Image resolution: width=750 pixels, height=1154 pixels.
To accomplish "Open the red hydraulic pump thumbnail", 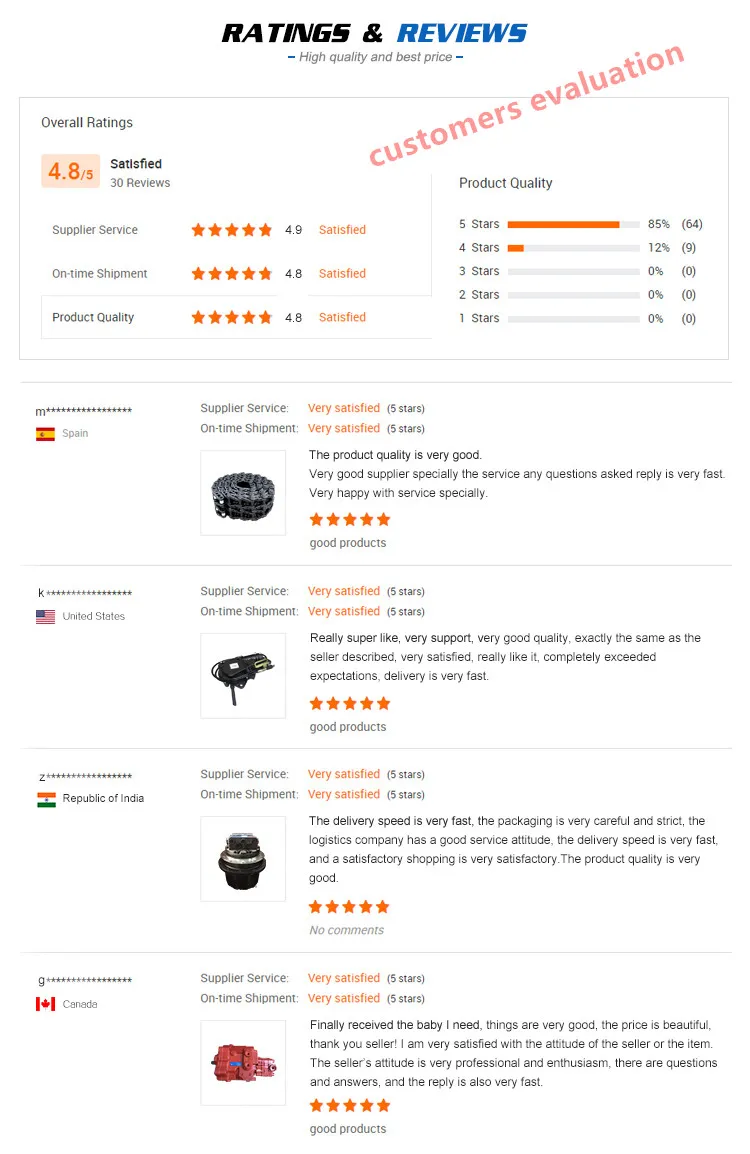I will click(243, 1062).
